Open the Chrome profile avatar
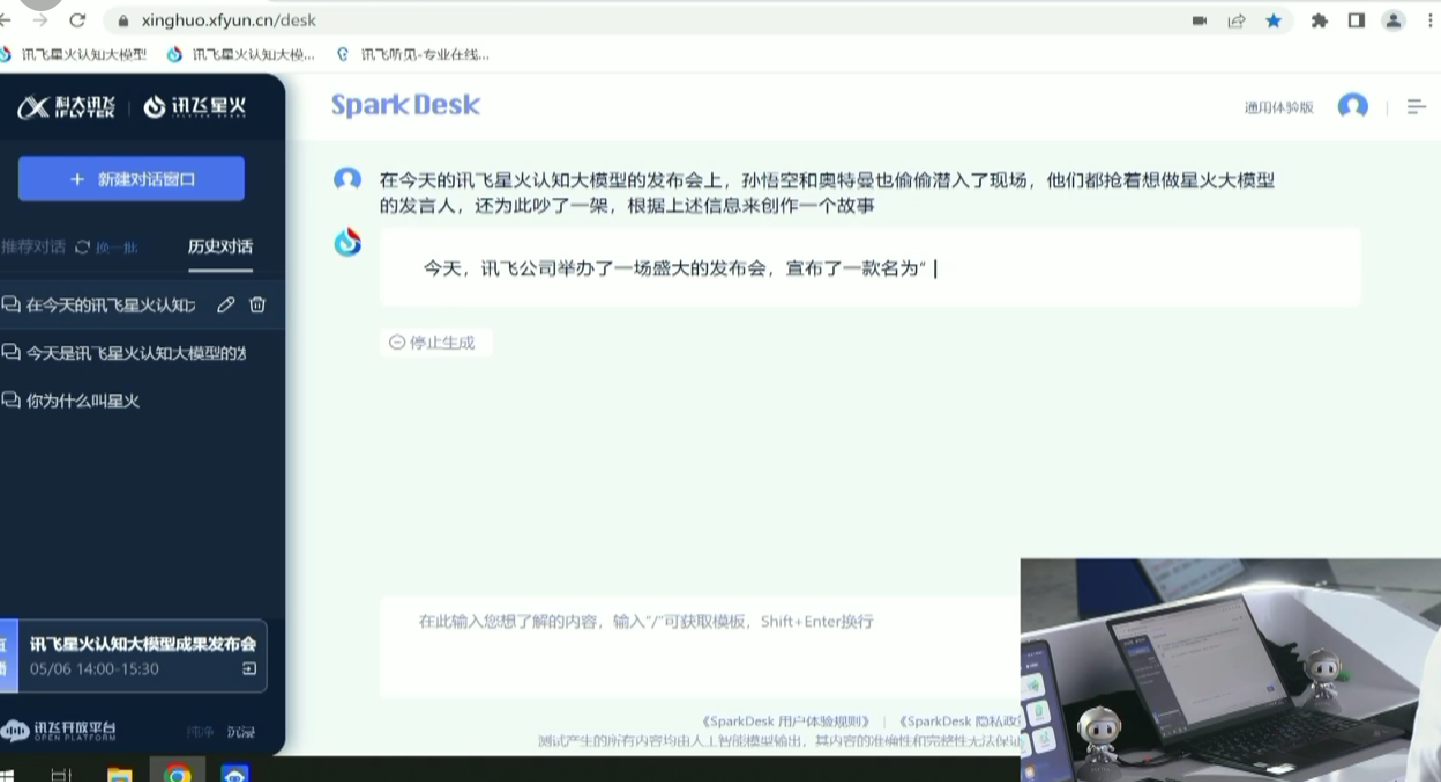1441x782 pixels. pyautogui.click(x=1393, y=20)
